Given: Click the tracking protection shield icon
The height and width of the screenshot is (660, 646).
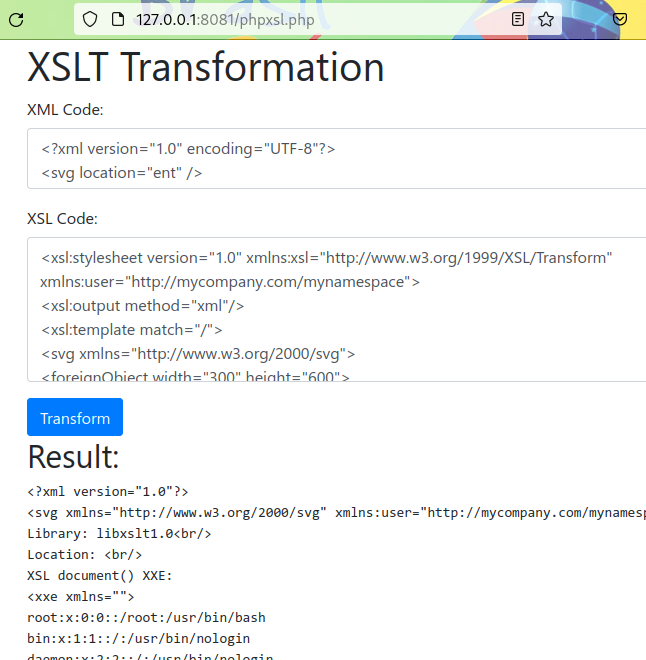Looking at the screenshot, I should [x=90, y=19].
